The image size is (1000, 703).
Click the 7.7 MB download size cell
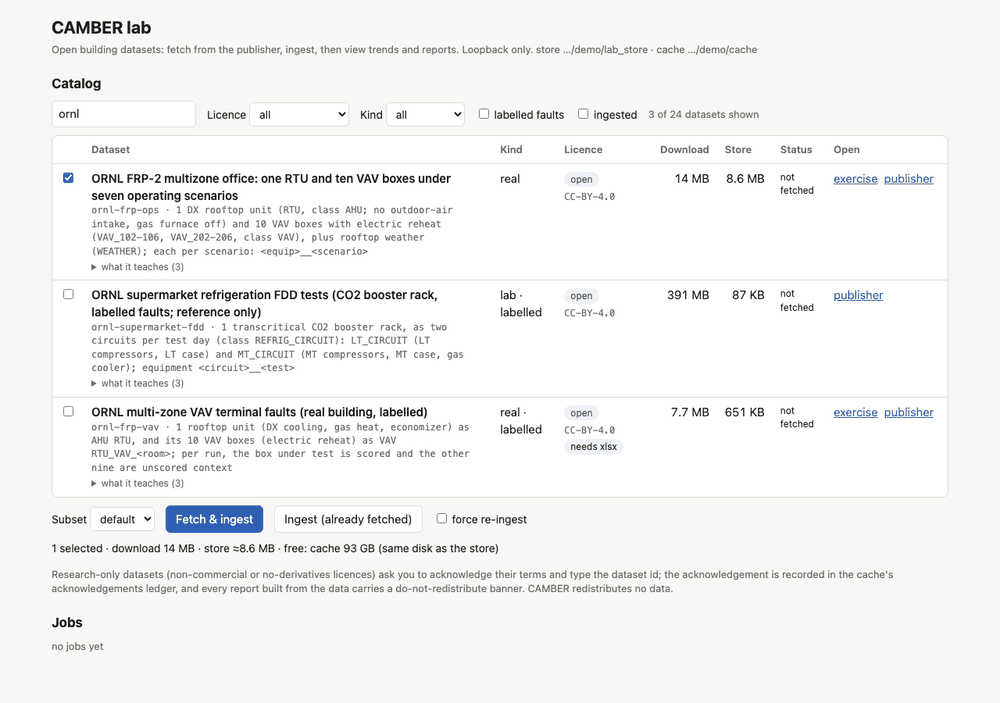tap(690, 412)
